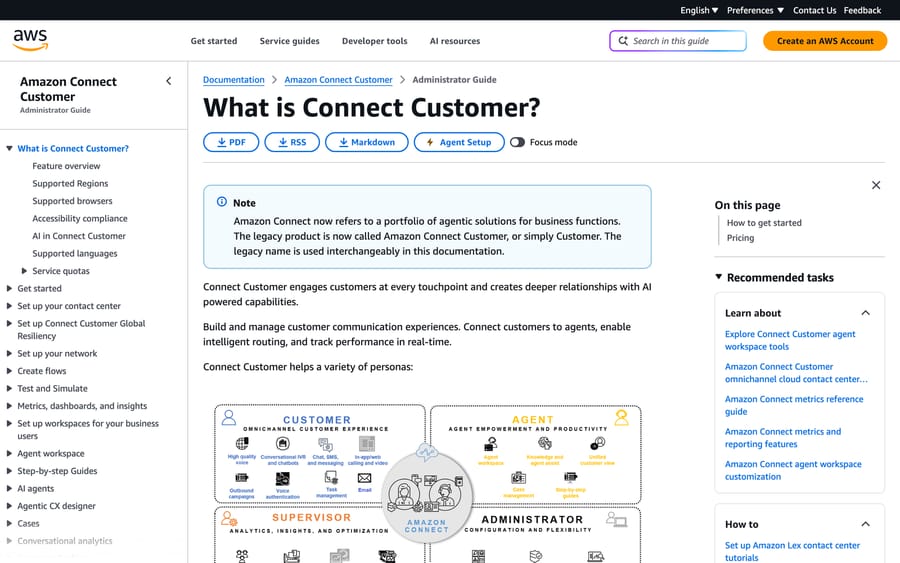Viewport: 900px width, 563px height.
Task: Click the search magnifier icon
Action: [x=623, y=41]
